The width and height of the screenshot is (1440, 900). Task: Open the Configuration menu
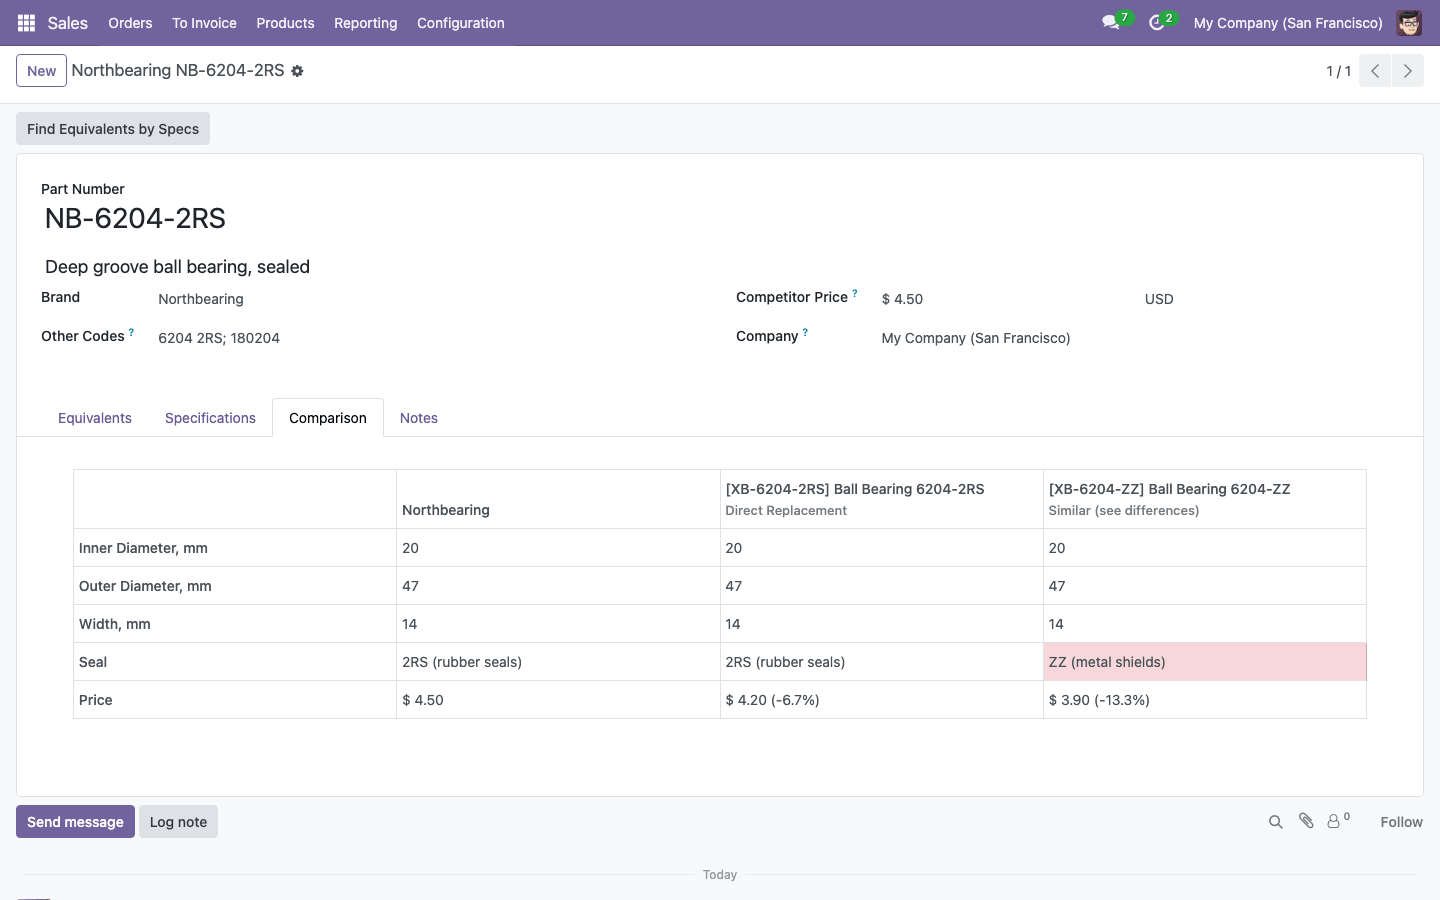pos(460,23)
